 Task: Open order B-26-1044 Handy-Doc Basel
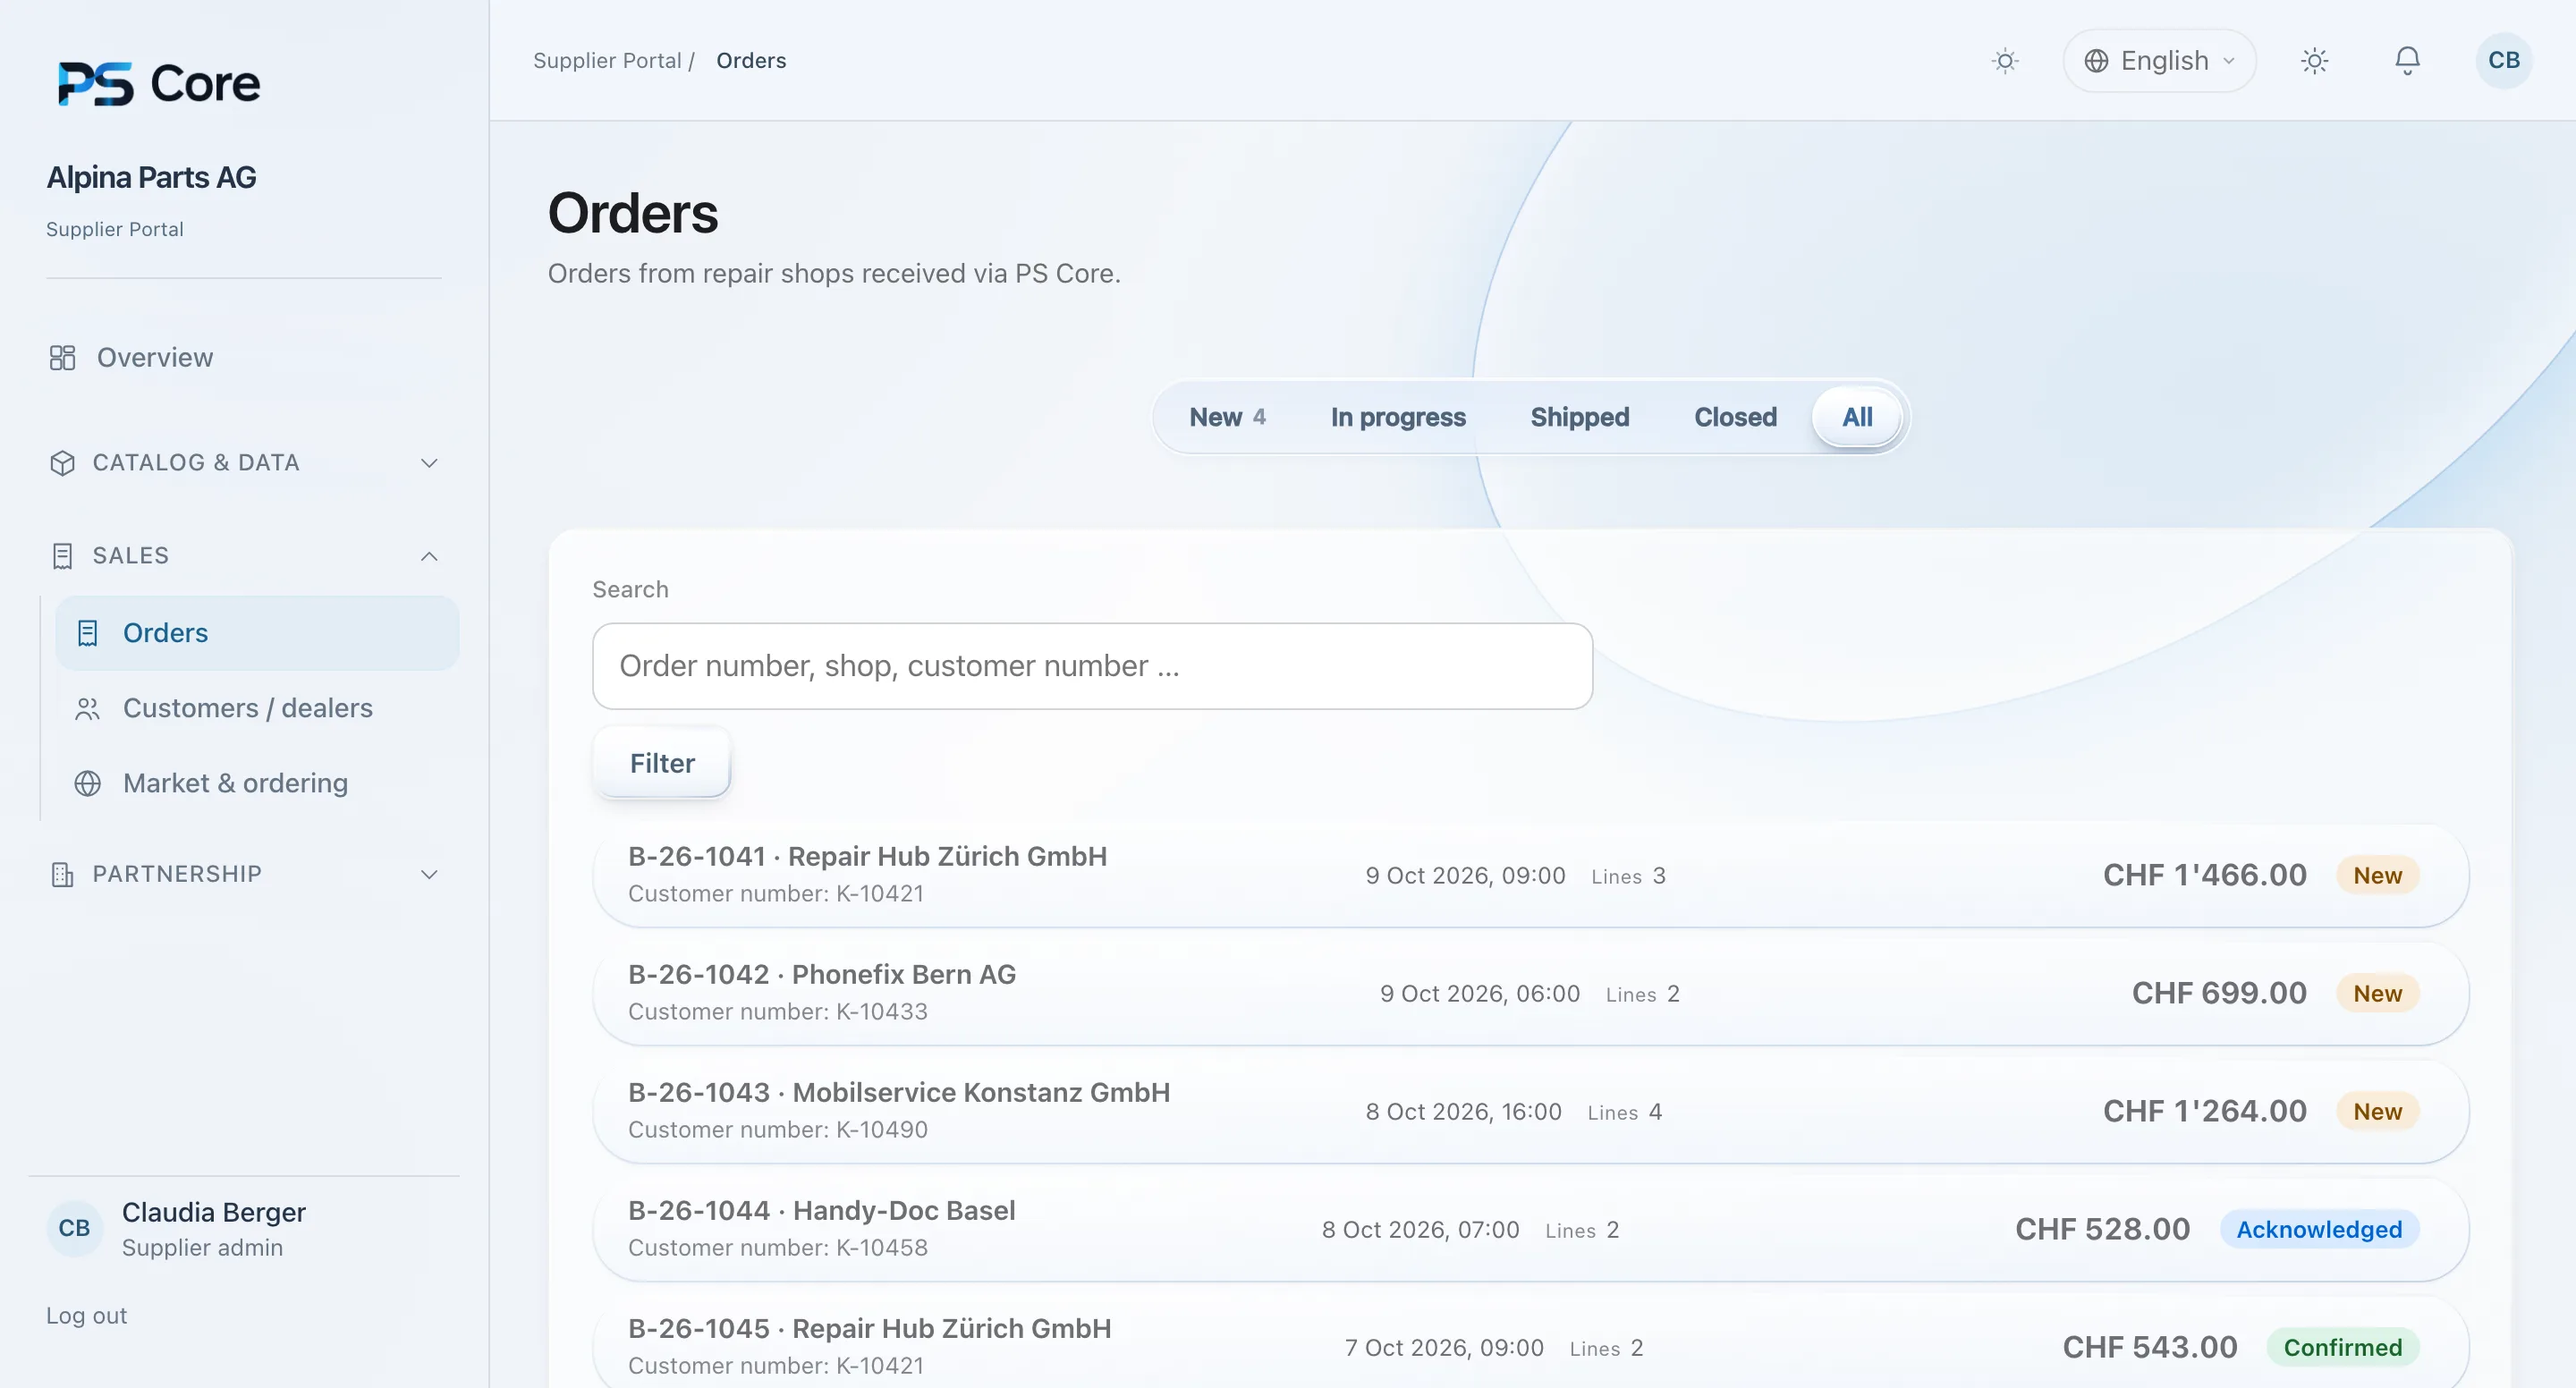(1530, 1229)
